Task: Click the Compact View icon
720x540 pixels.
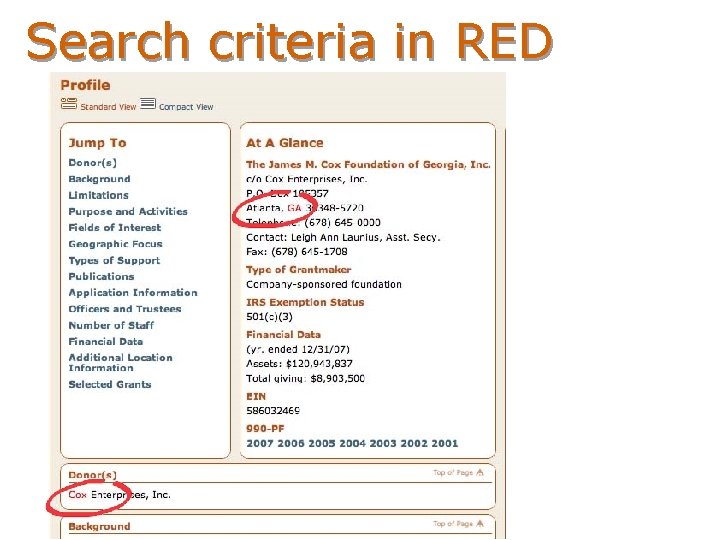Action: [x=148, y=103]
